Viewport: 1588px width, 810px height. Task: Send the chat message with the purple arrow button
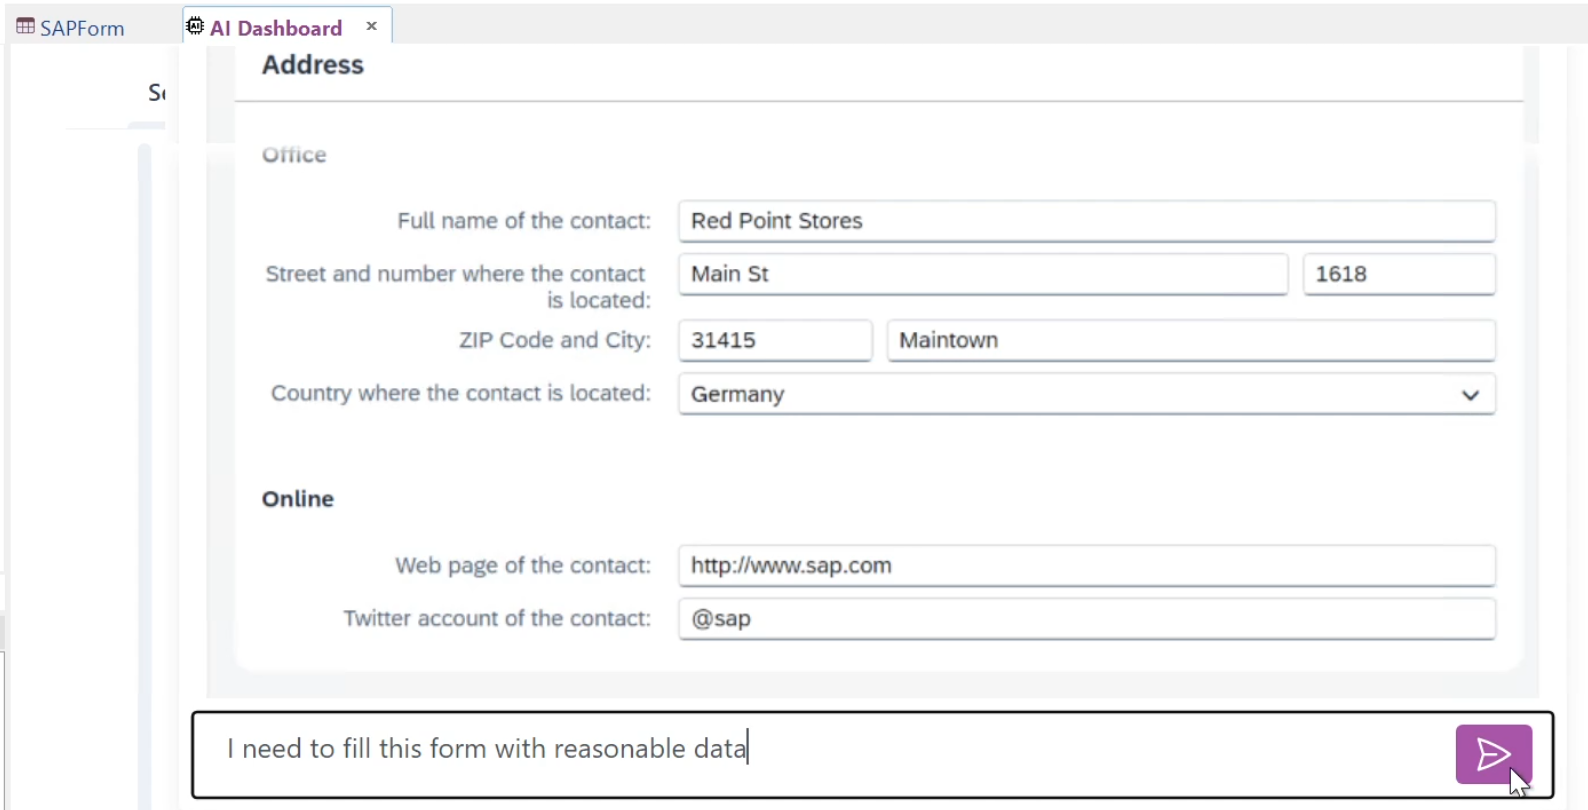[1493, 754]
